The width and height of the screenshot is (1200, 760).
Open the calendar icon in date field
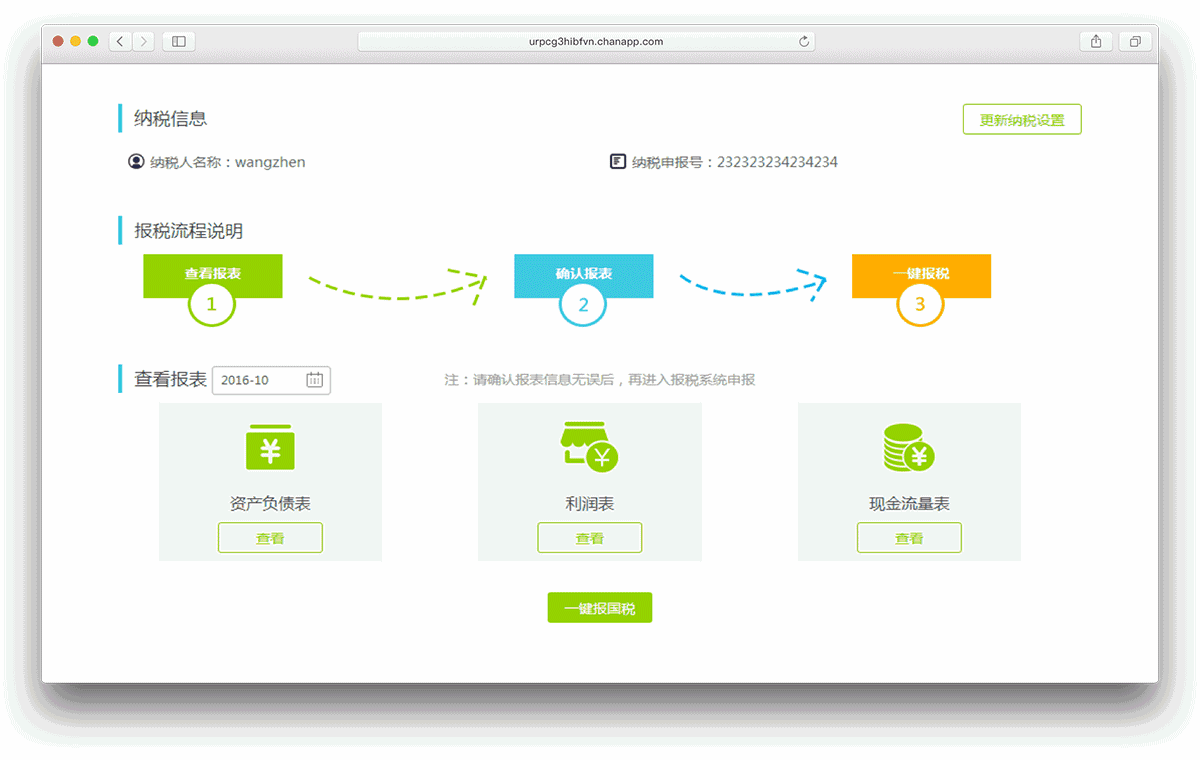point(314,380)
